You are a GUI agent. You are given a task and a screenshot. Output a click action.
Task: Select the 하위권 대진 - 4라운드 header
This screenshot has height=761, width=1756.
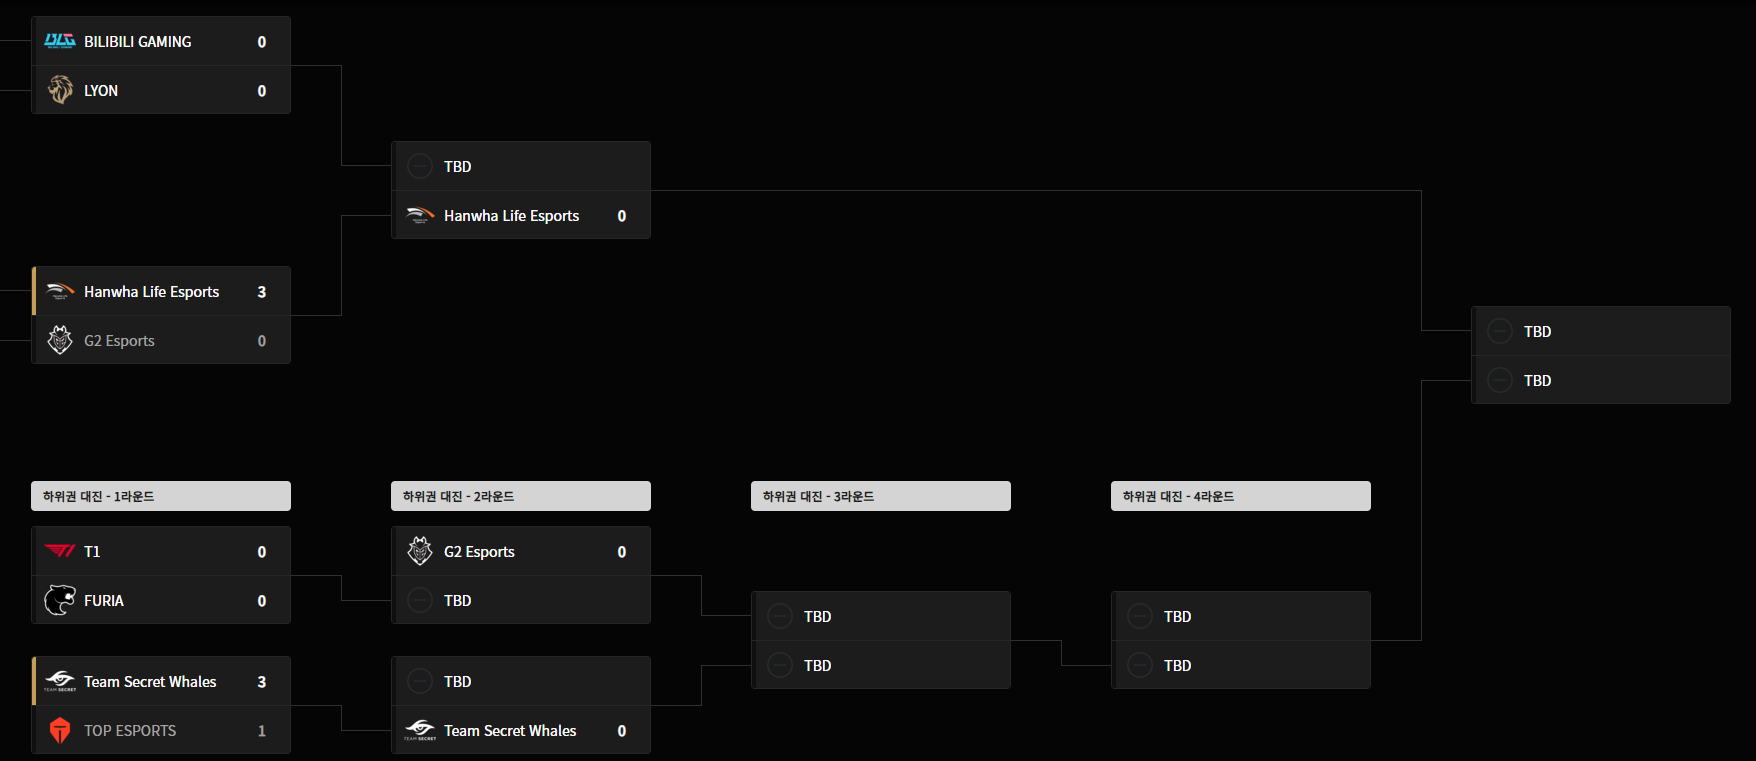[x=1241, y=496]
